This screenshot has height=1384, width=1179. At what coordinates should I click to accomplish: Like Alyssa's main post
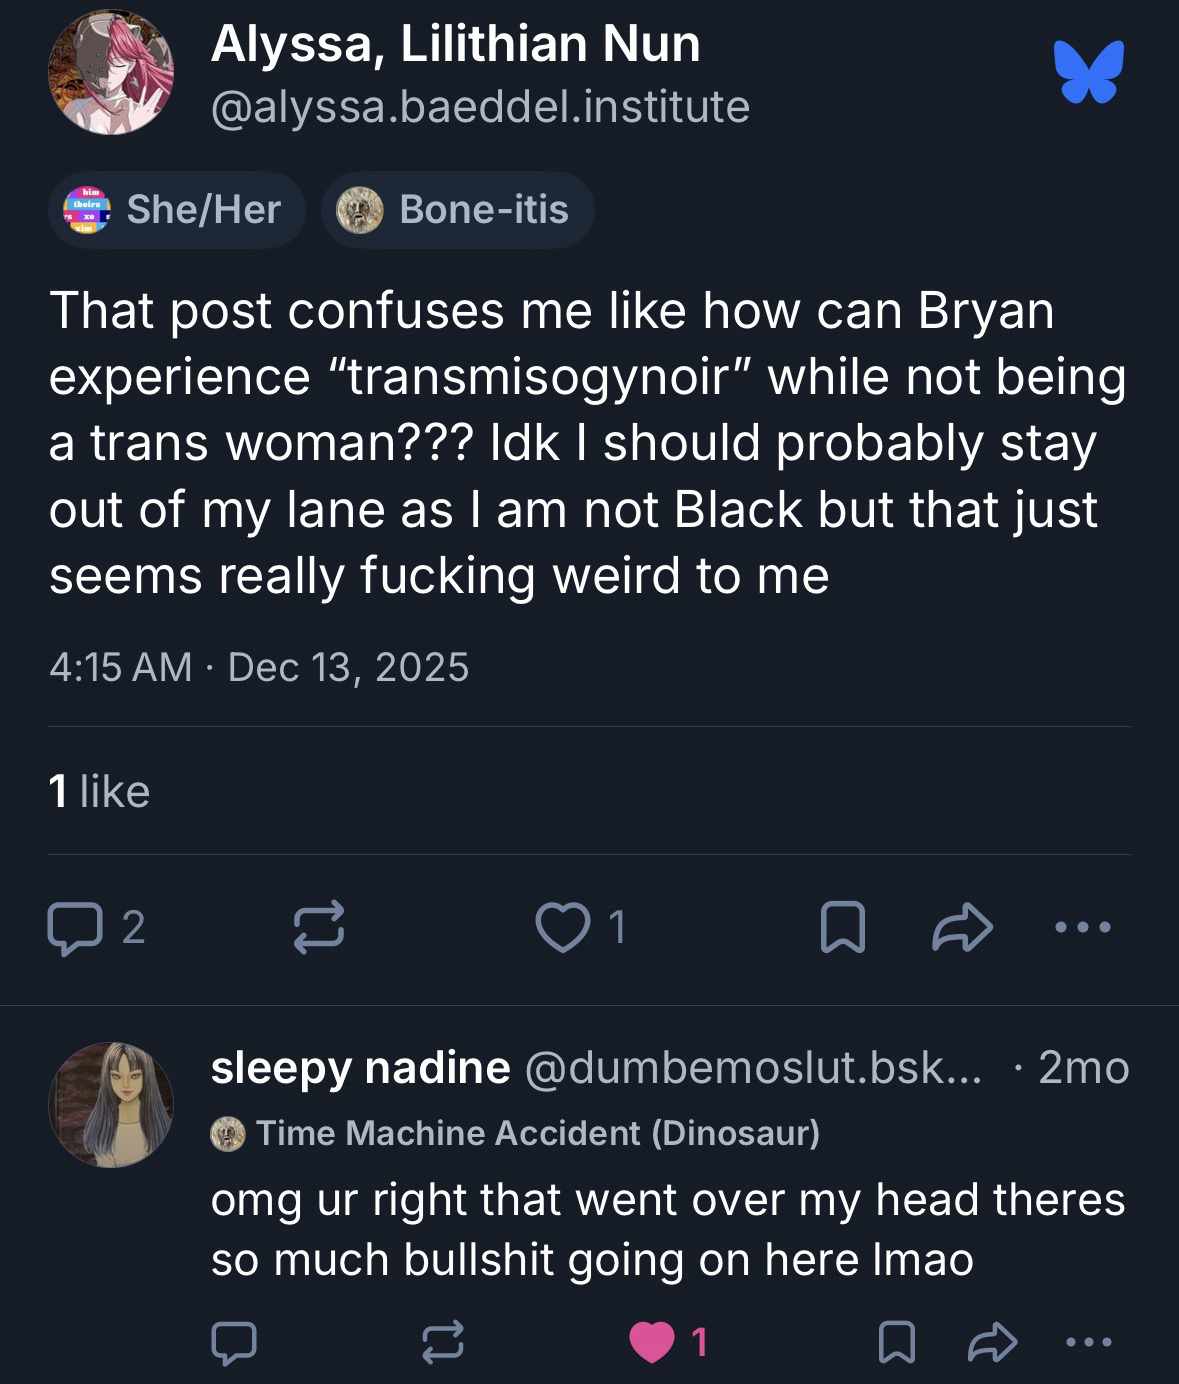(563, 929)
